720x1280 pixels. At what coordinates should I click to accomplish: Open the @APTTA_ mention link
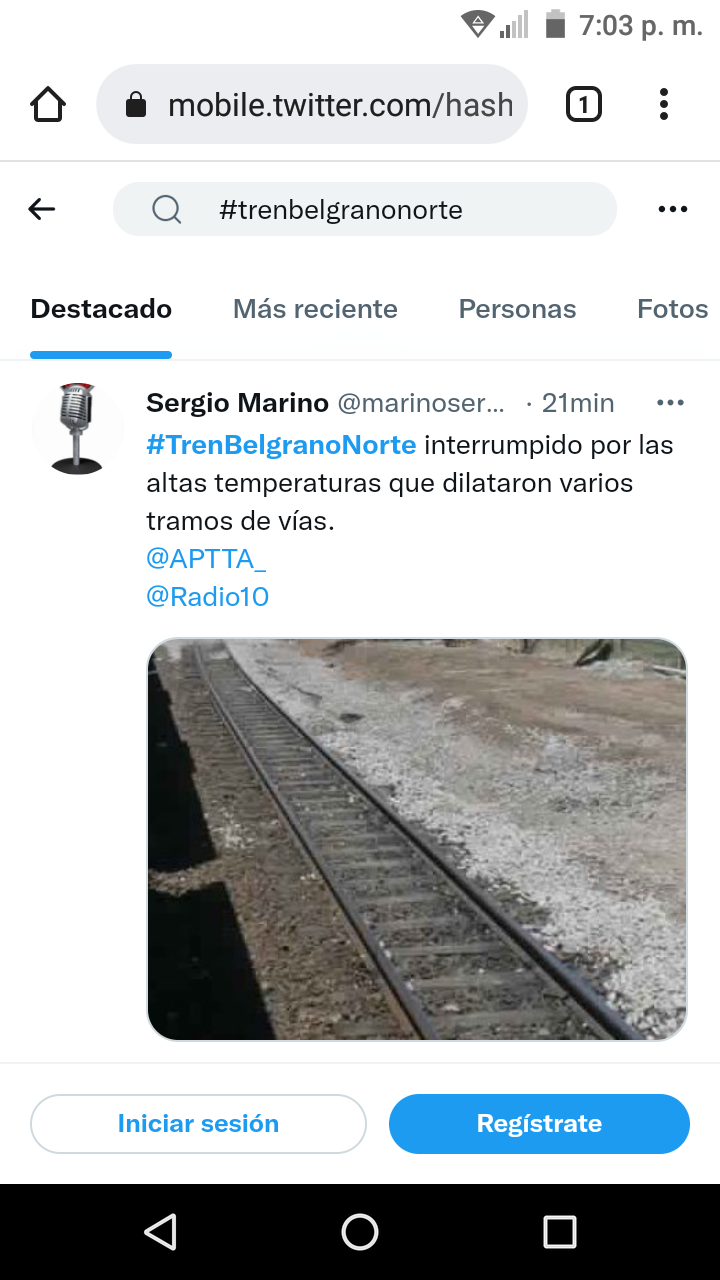[x=206, y=559]
